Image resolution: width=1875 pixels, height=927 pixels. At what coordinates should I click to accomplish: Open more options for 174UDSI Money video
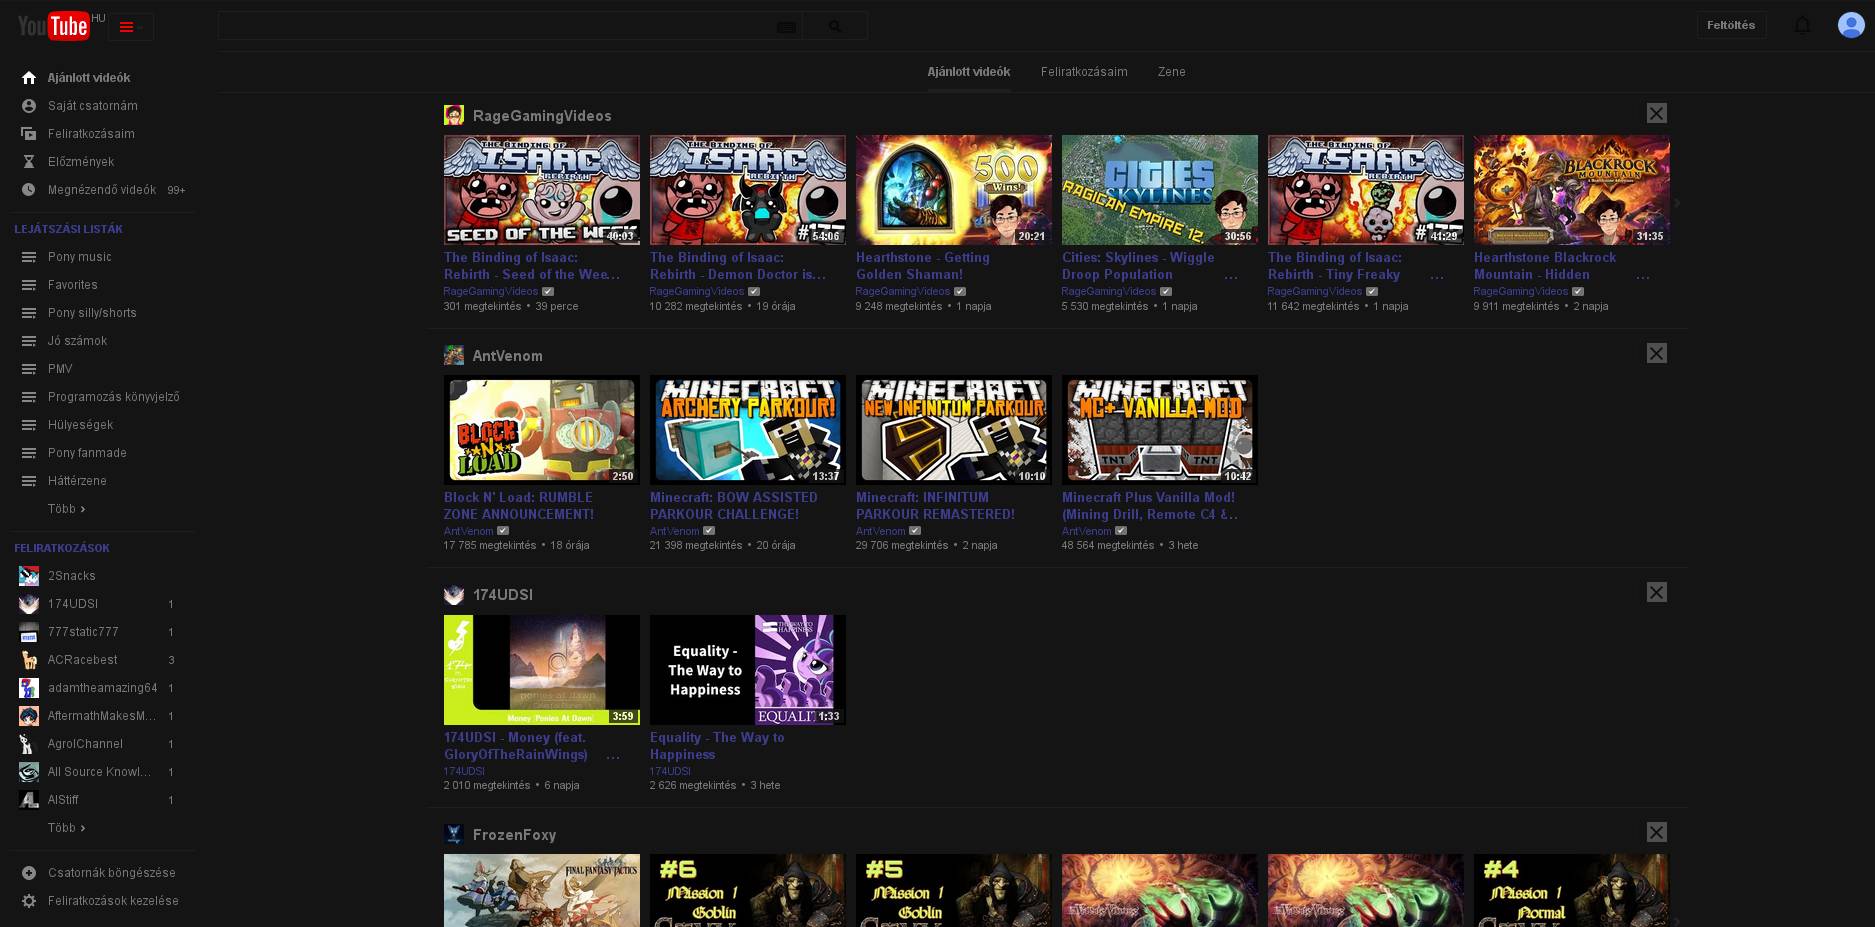(x=612, y=755)
